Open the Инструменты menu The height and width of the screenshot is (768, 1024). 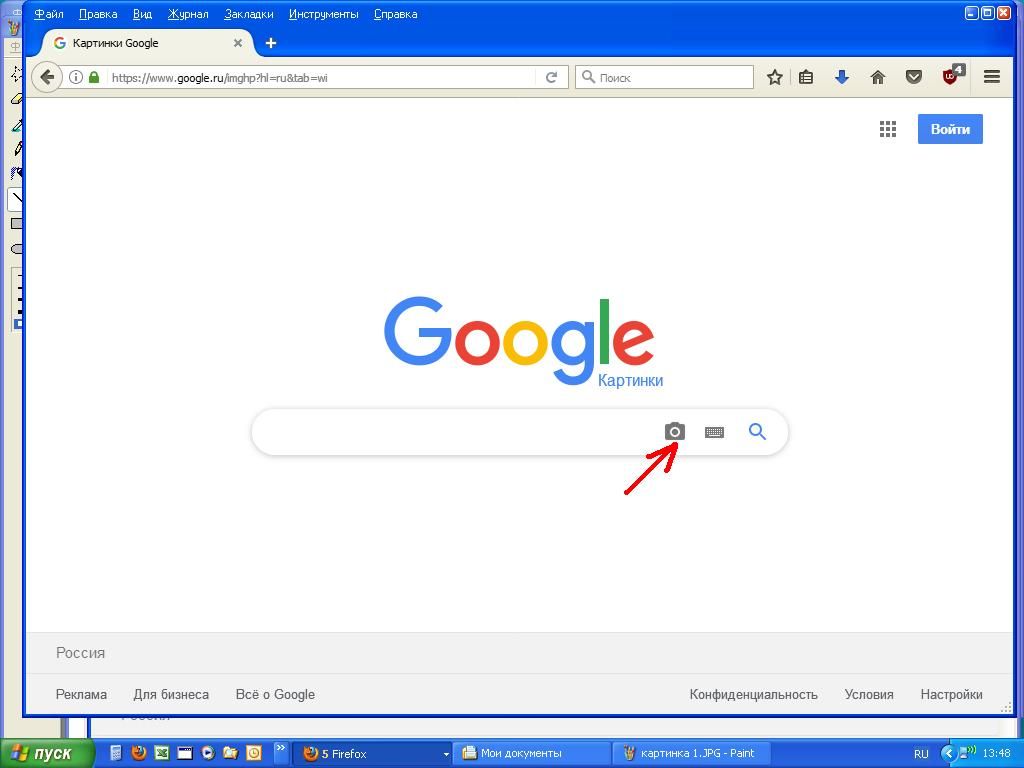(323, 14)
